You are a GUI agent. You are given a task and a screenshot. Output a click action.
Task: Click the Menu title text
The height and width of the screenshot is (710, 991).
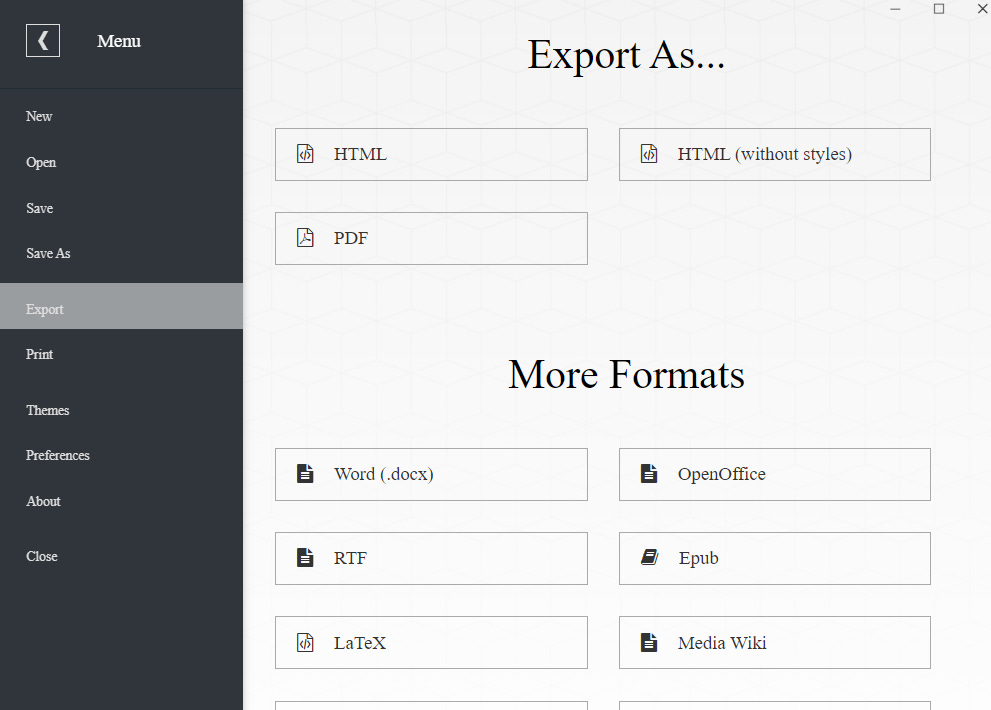point(119,41)
